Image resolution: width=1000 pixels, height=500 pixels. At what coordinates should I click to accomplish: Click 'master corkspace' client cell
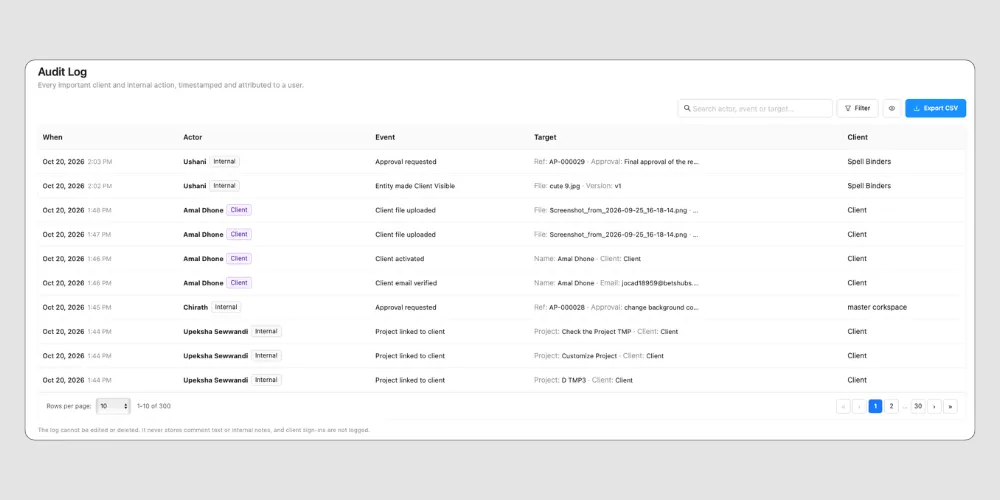[x=877, y=307]
